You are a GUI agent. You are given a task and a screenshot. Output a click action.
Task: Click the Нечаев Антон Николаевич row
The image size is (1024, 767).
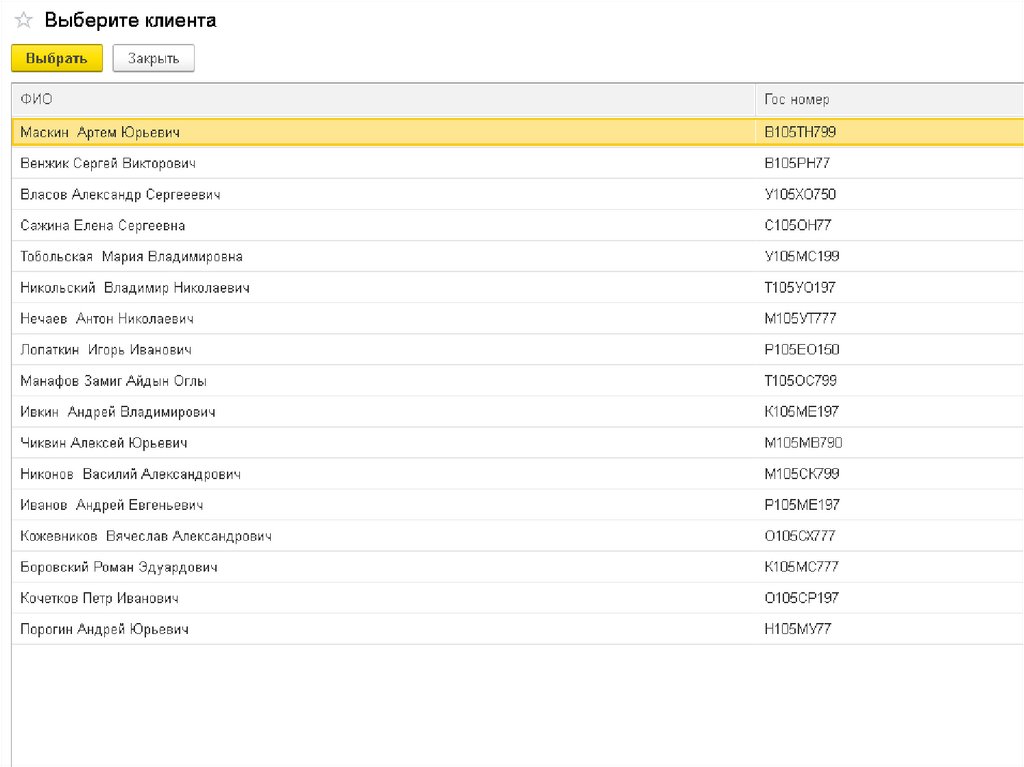[x=106, y=319]
